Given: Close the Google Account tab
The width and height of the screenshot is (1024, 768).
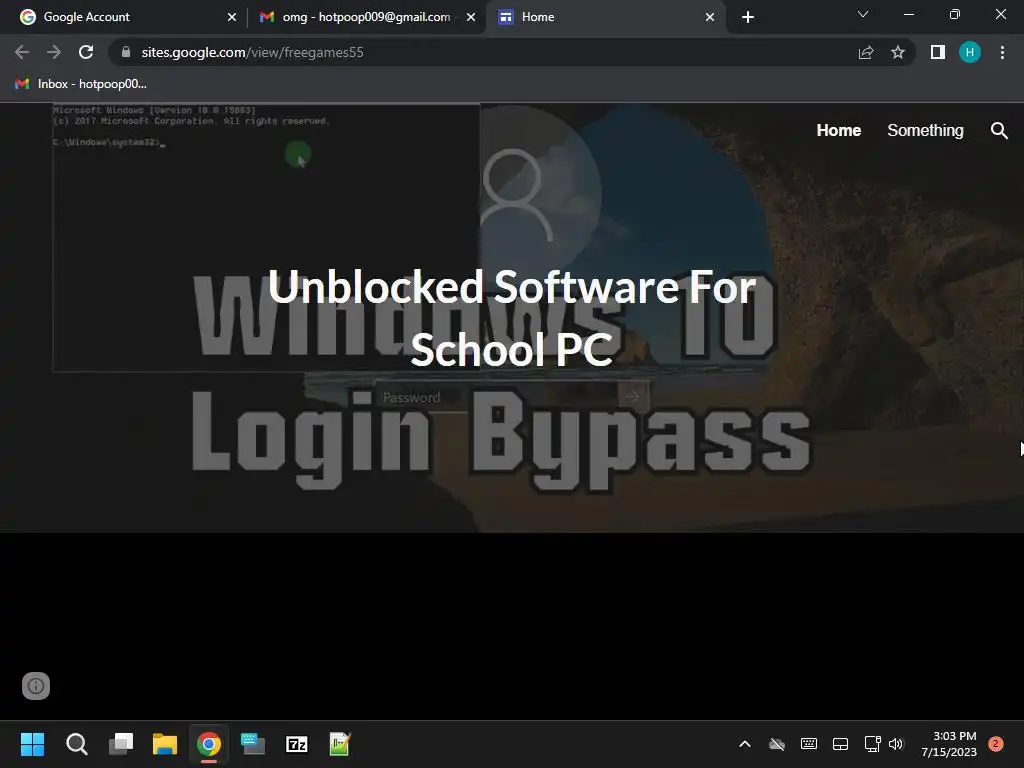Looking at the screenshot, I should point(232,17).
